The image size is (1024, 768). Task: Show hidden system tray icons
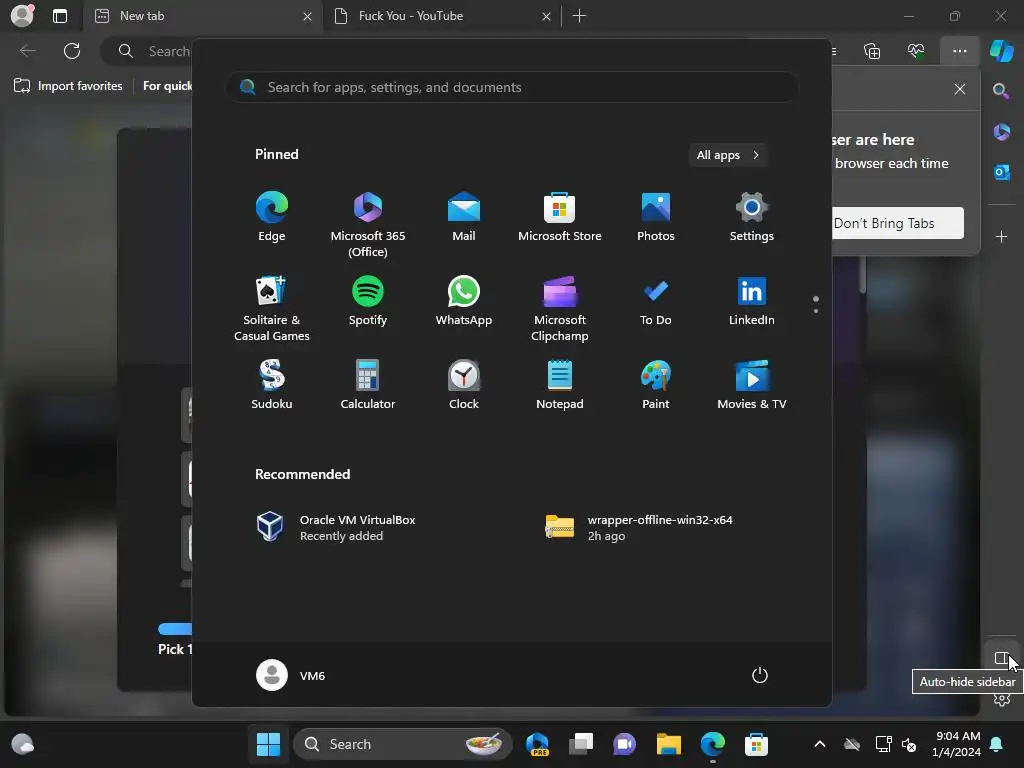[x=820, y=744]
